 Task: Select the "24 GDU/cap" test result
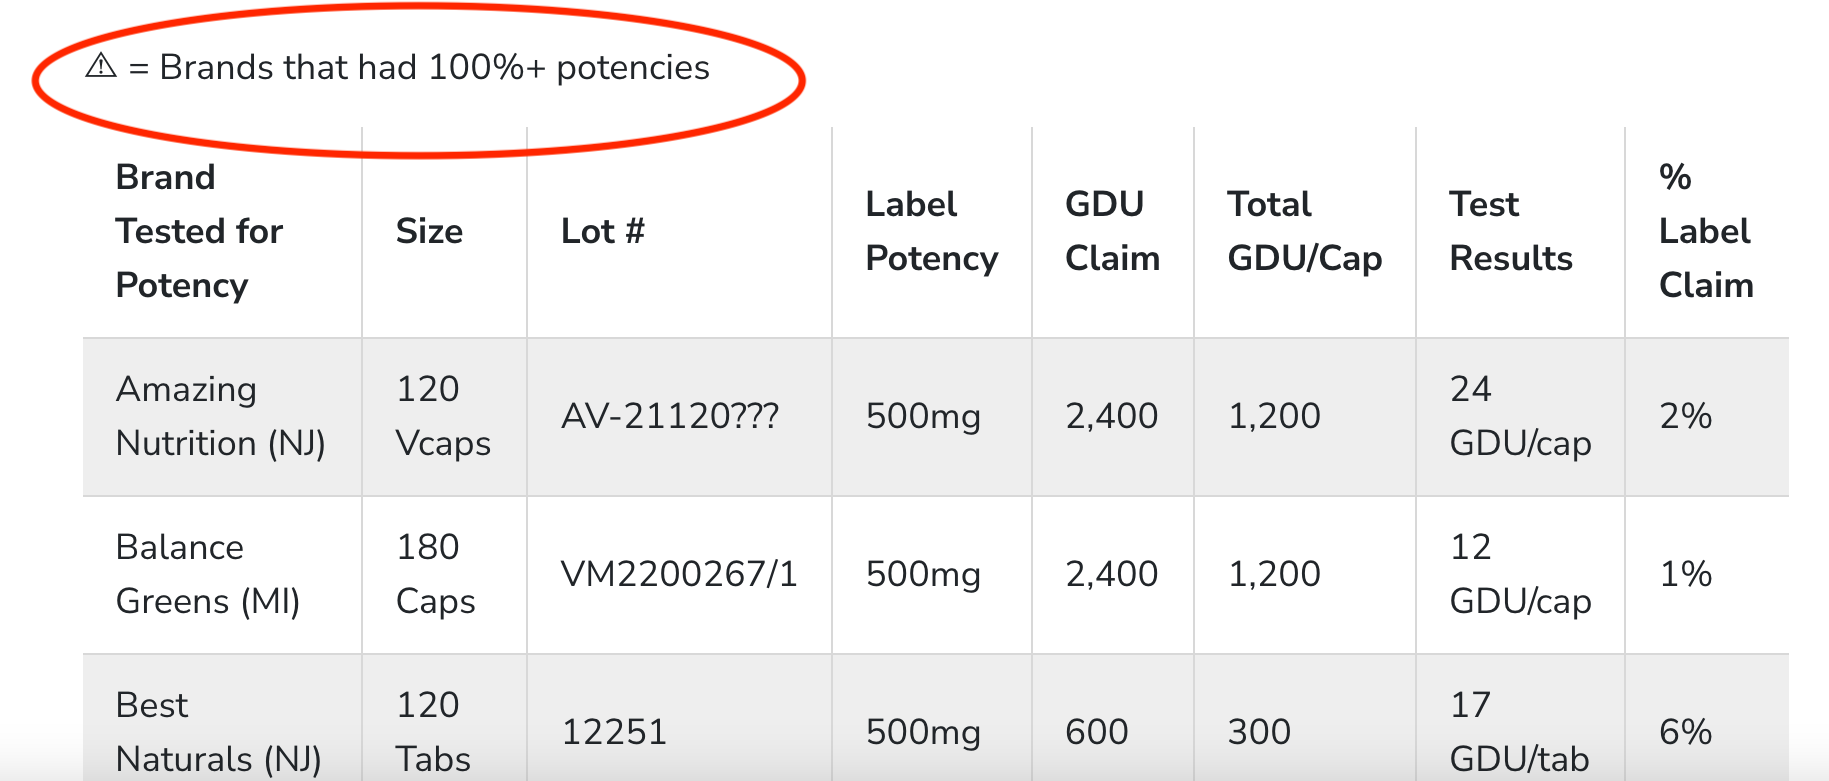pyautogui.click(x=1520, y=416)
